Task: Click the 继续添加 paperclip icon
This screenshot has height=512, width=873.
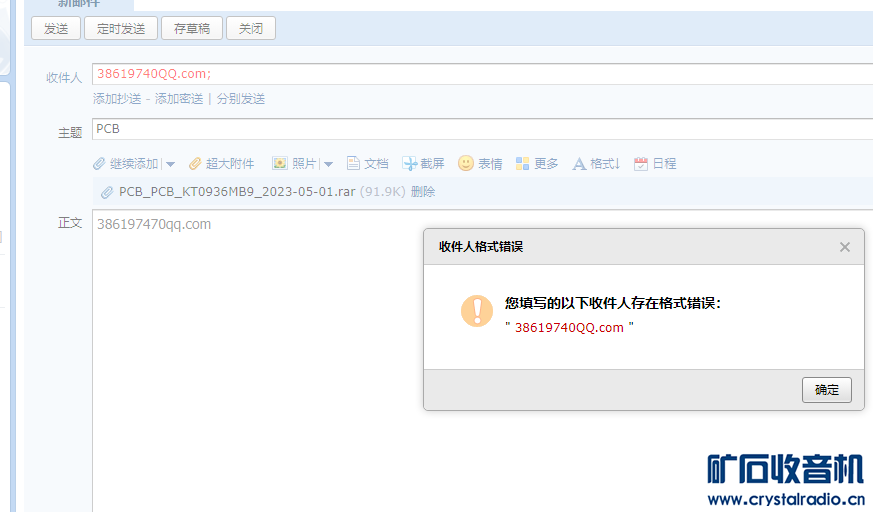Action: pos(99,164)
